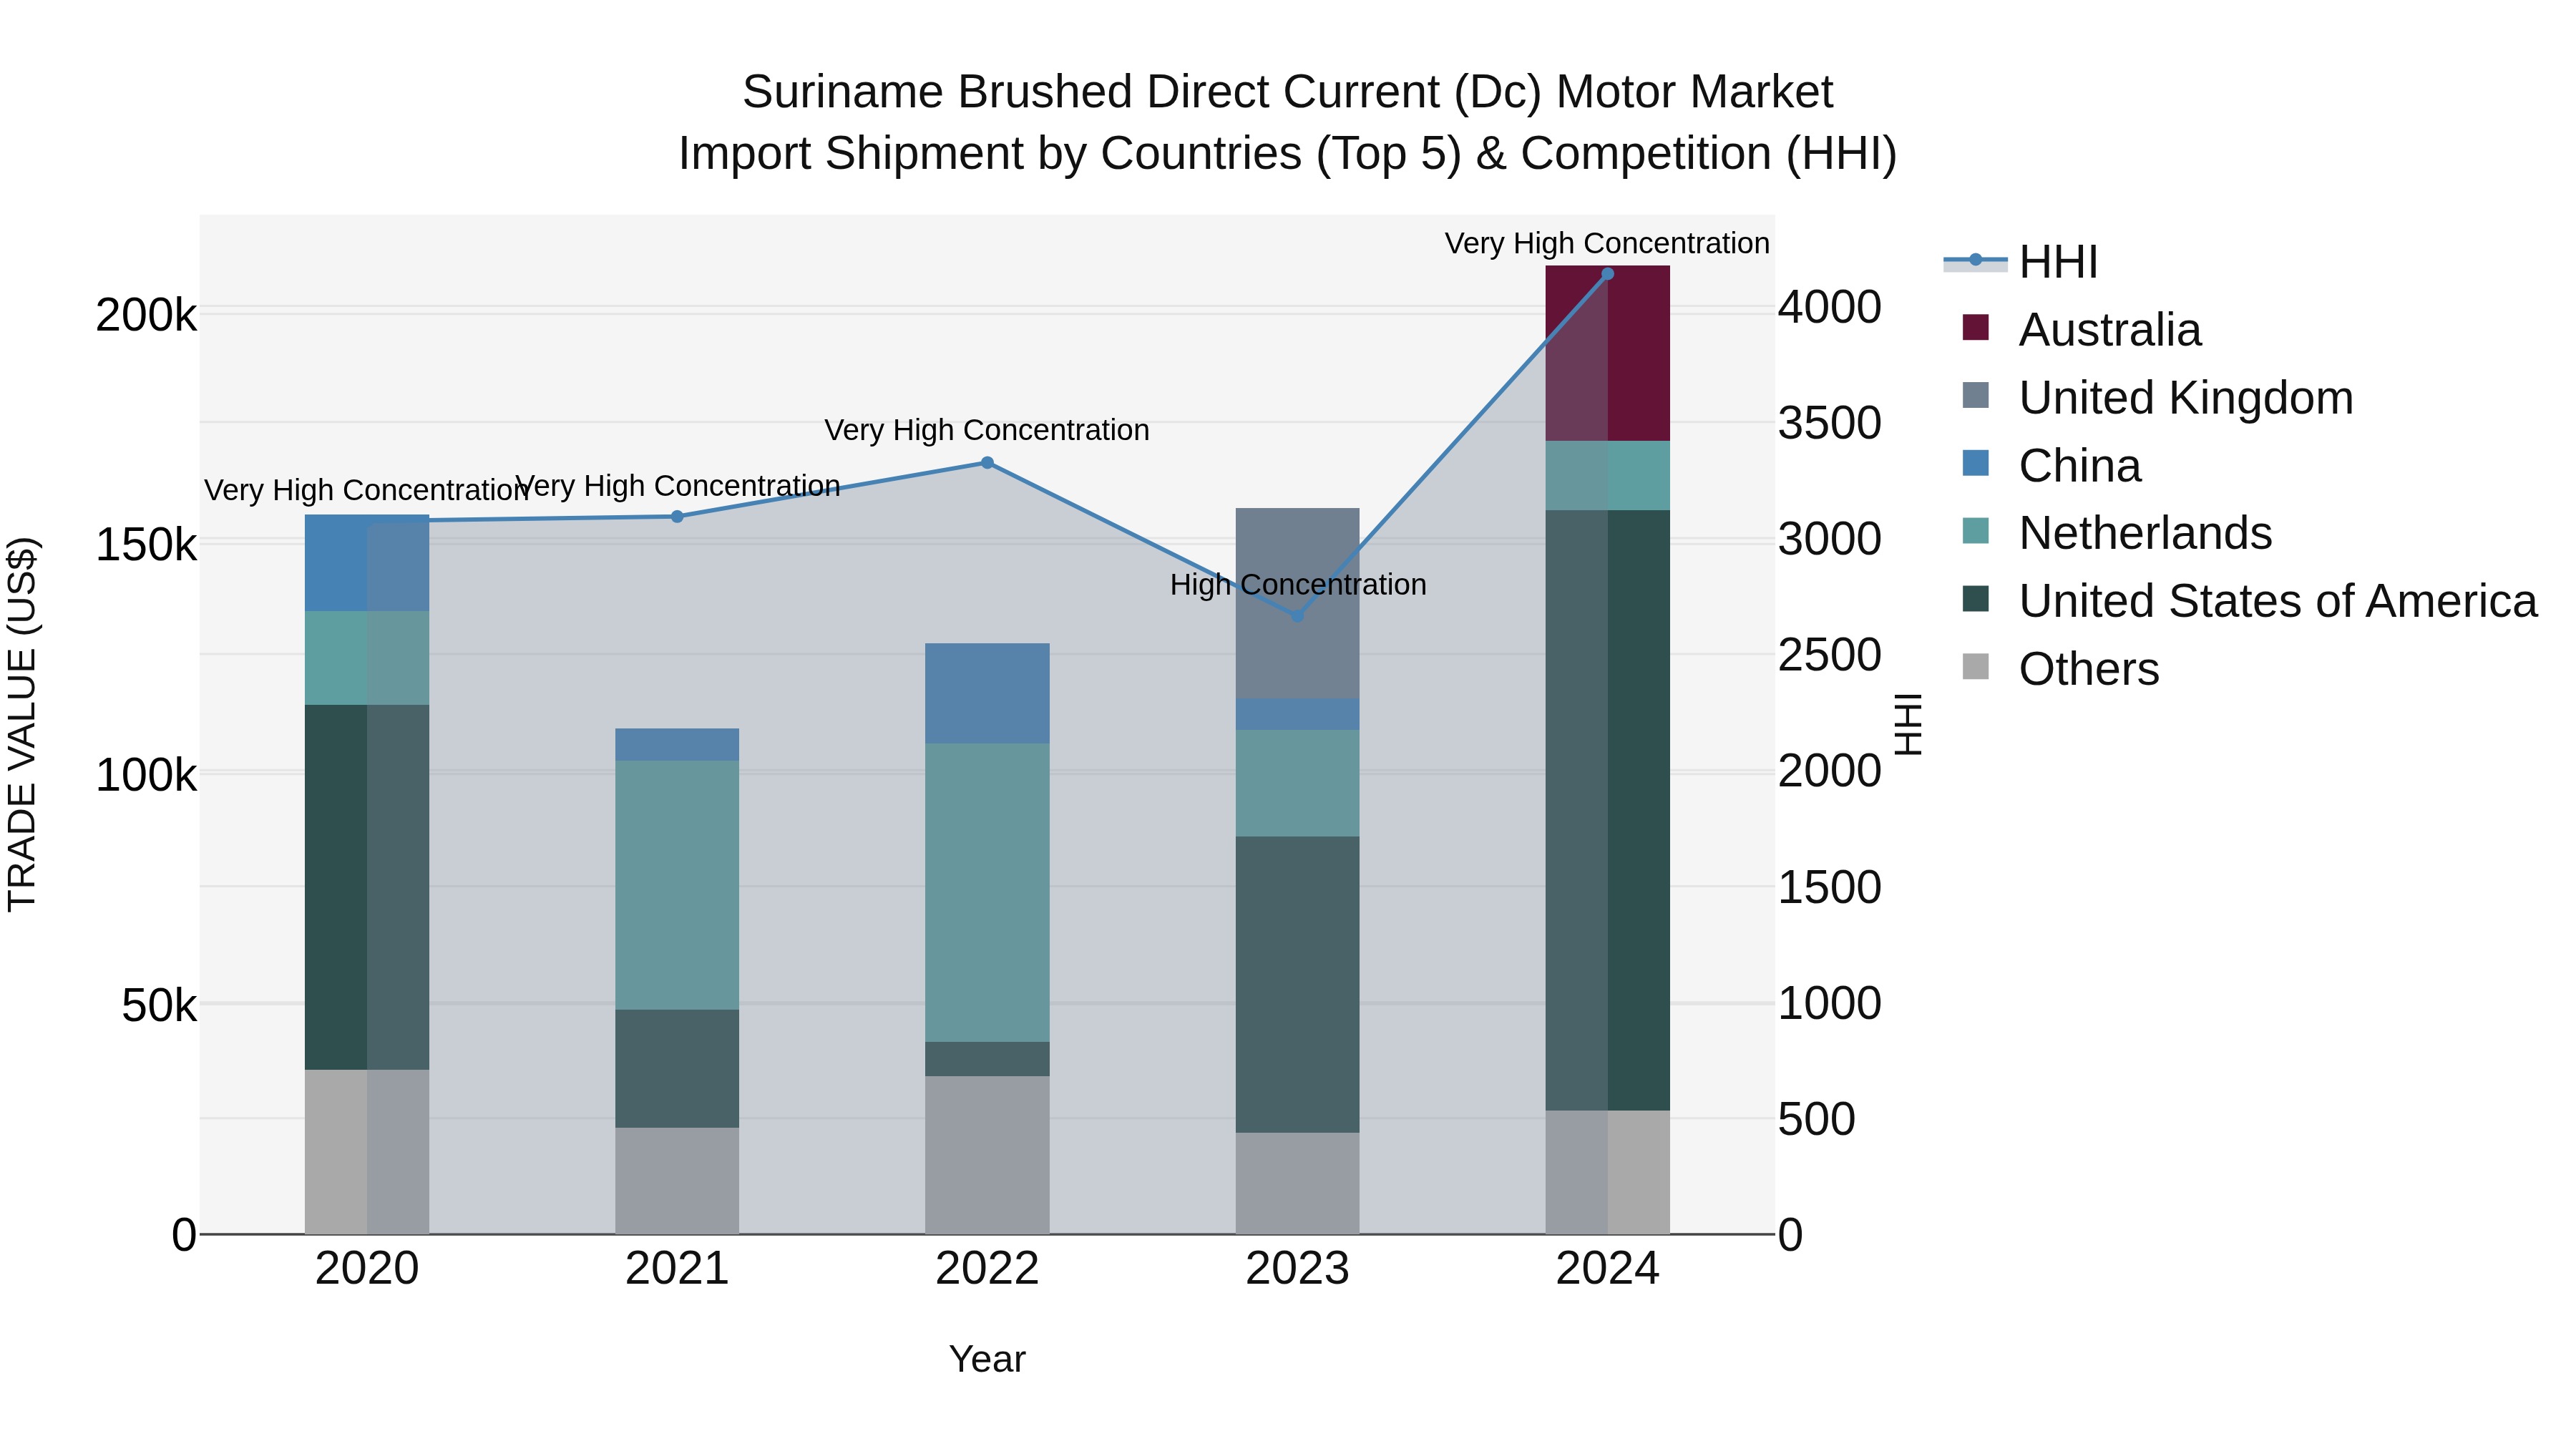Viewport: 2576px width, 1449px height.
Task: Click the 200k left axis tick label
Action: (x=146, y=316)
